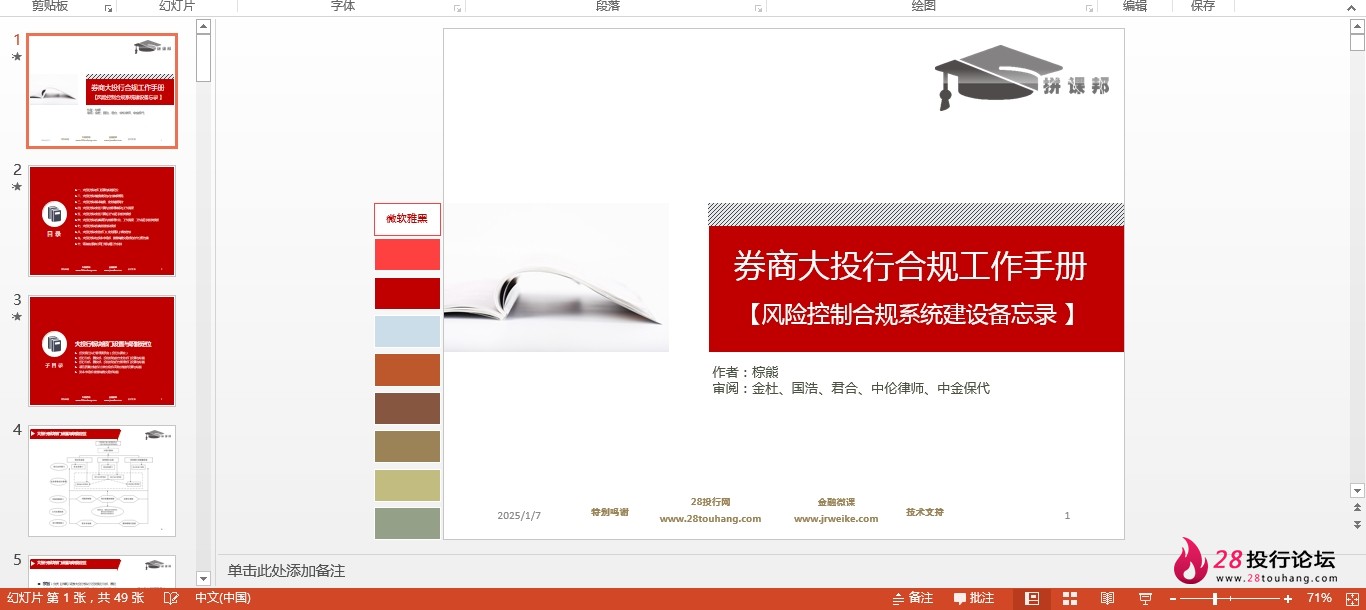Click the open book image on slide

(x=556, y=278)
